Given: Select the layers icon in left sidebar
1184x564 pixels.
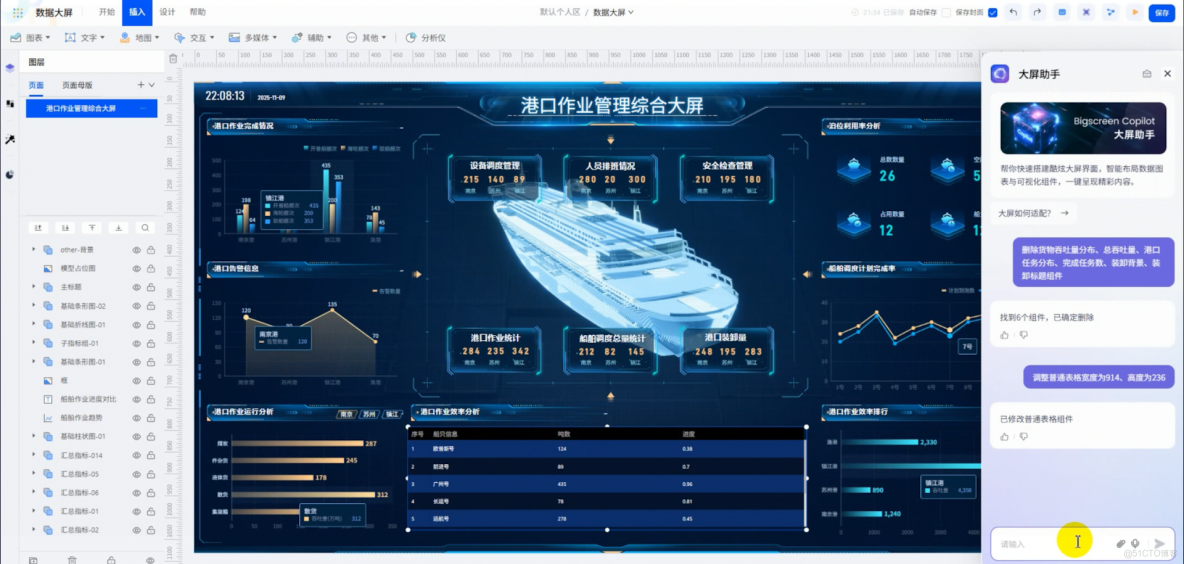Looking at the screenshot, I should [10, 68].
